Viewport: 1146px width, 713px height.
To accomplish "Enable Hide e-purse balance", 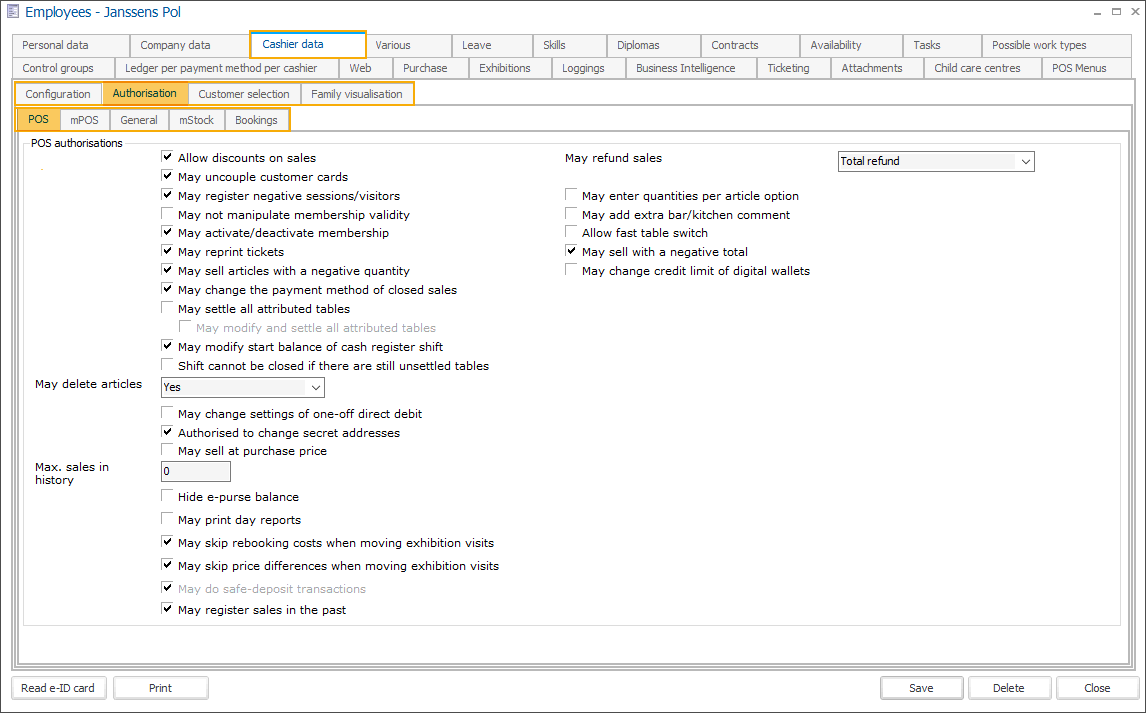I will (167, 496).
